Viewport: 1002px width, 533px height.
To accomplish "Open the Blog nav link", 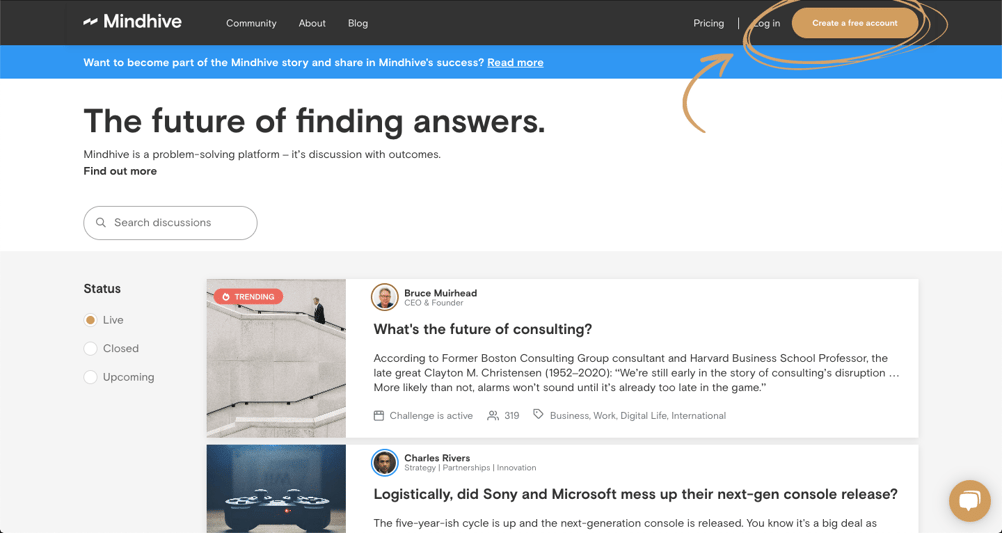I will (x=358, y=23).
